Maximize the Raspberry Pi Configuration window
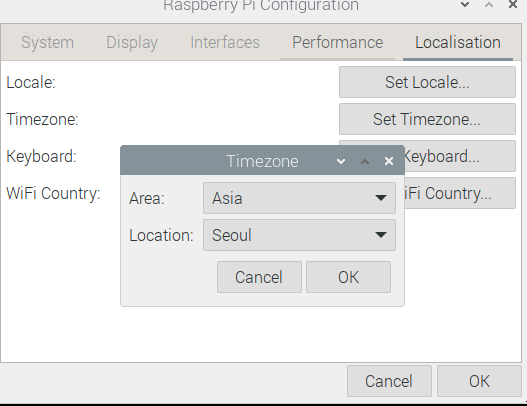 [x=489, y=5]
